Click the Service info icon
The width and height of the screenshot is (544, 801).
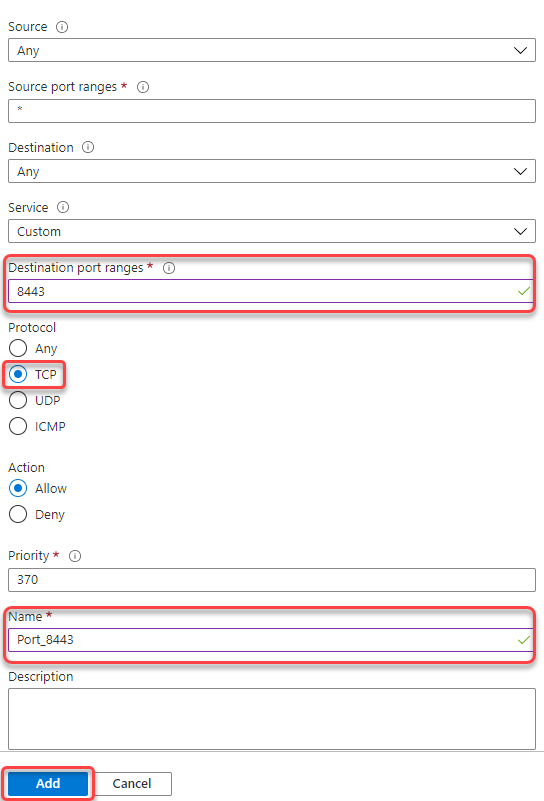(63, 207)
